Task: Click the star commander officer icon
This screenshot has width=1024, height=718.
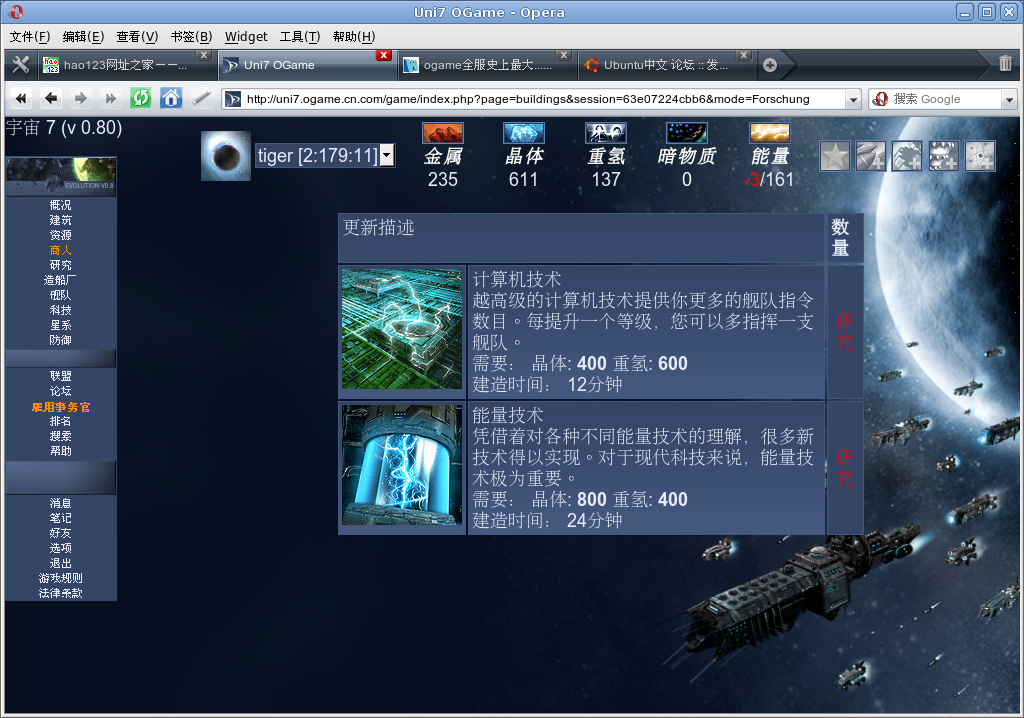Action: 835,156
